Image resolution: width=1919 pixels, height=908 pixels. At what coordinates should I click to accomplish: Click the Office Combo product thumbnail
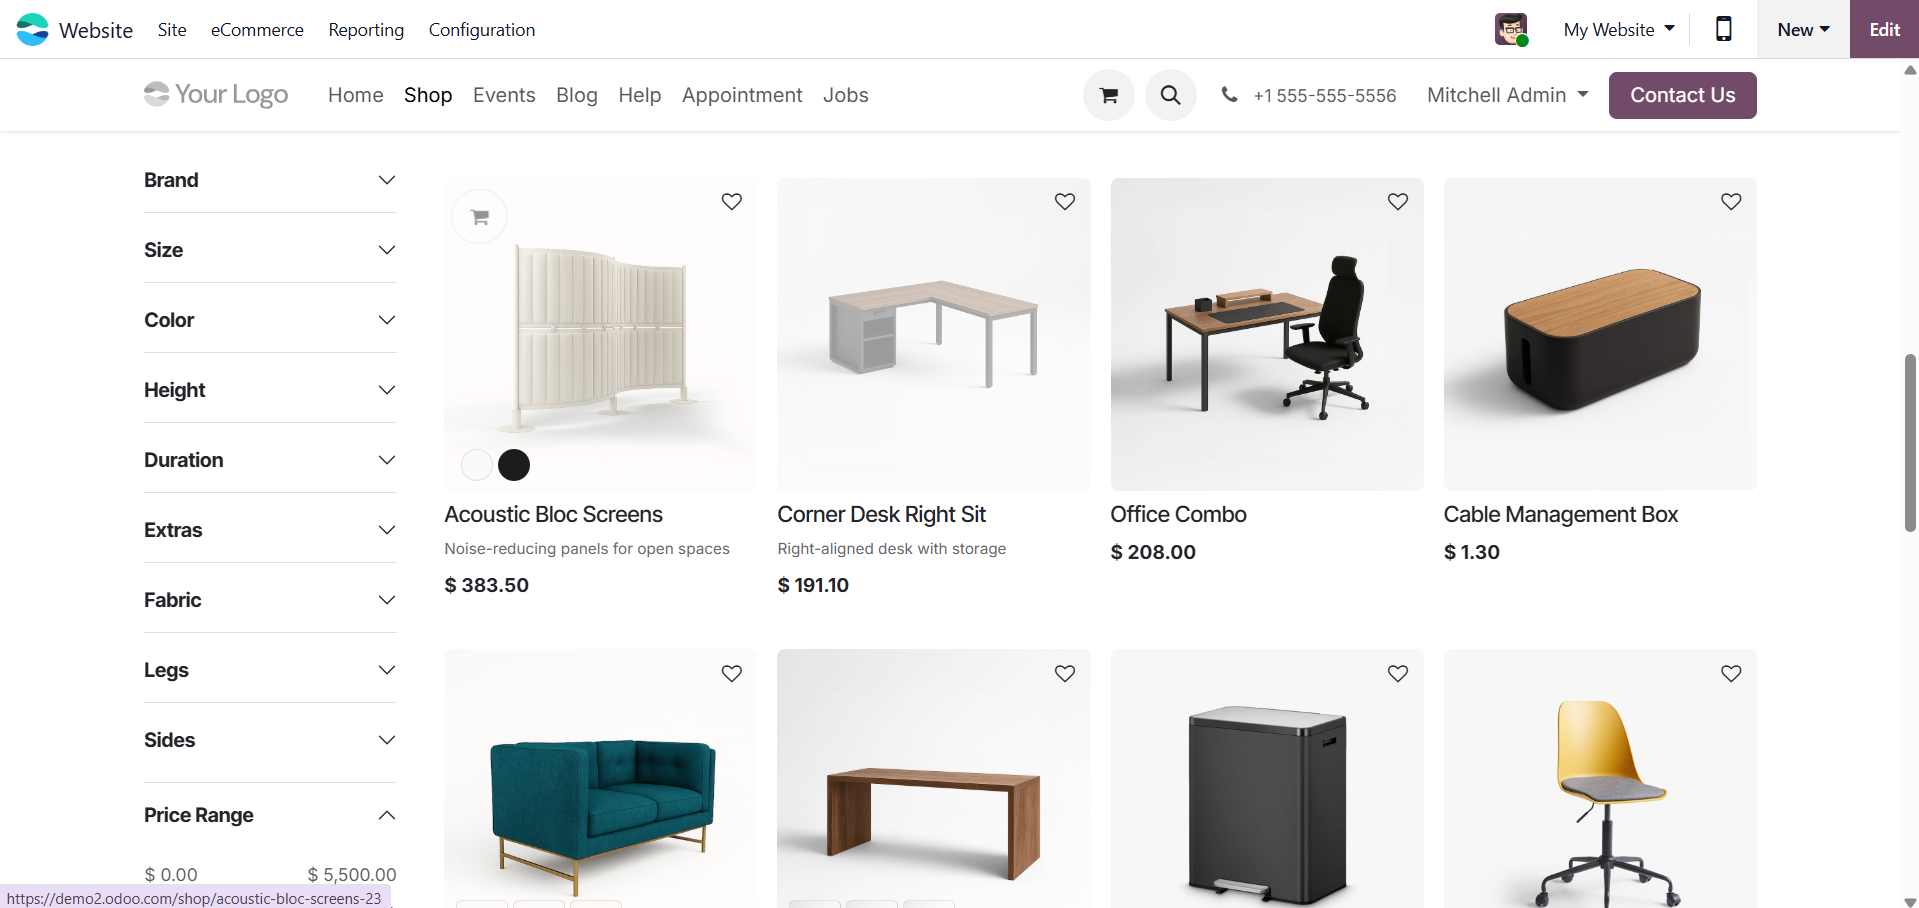(1267, 334)
